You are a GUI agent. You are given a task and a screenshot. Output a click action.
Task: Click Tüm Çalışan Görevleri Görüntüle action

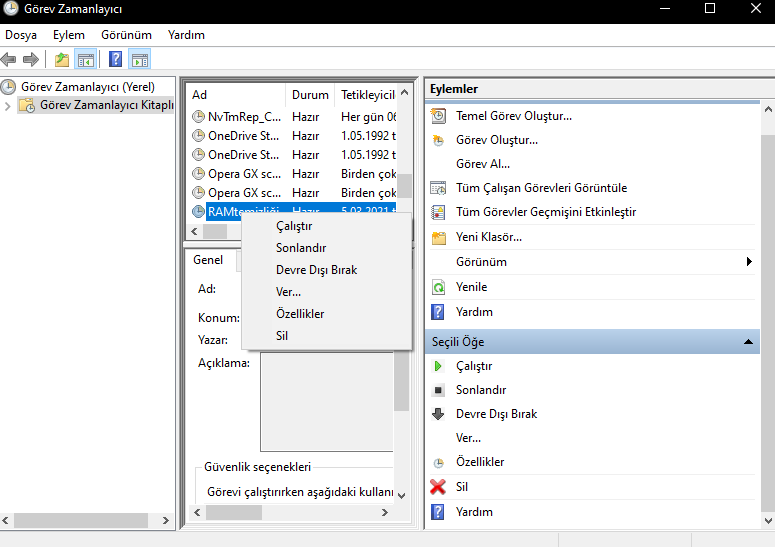541,188
